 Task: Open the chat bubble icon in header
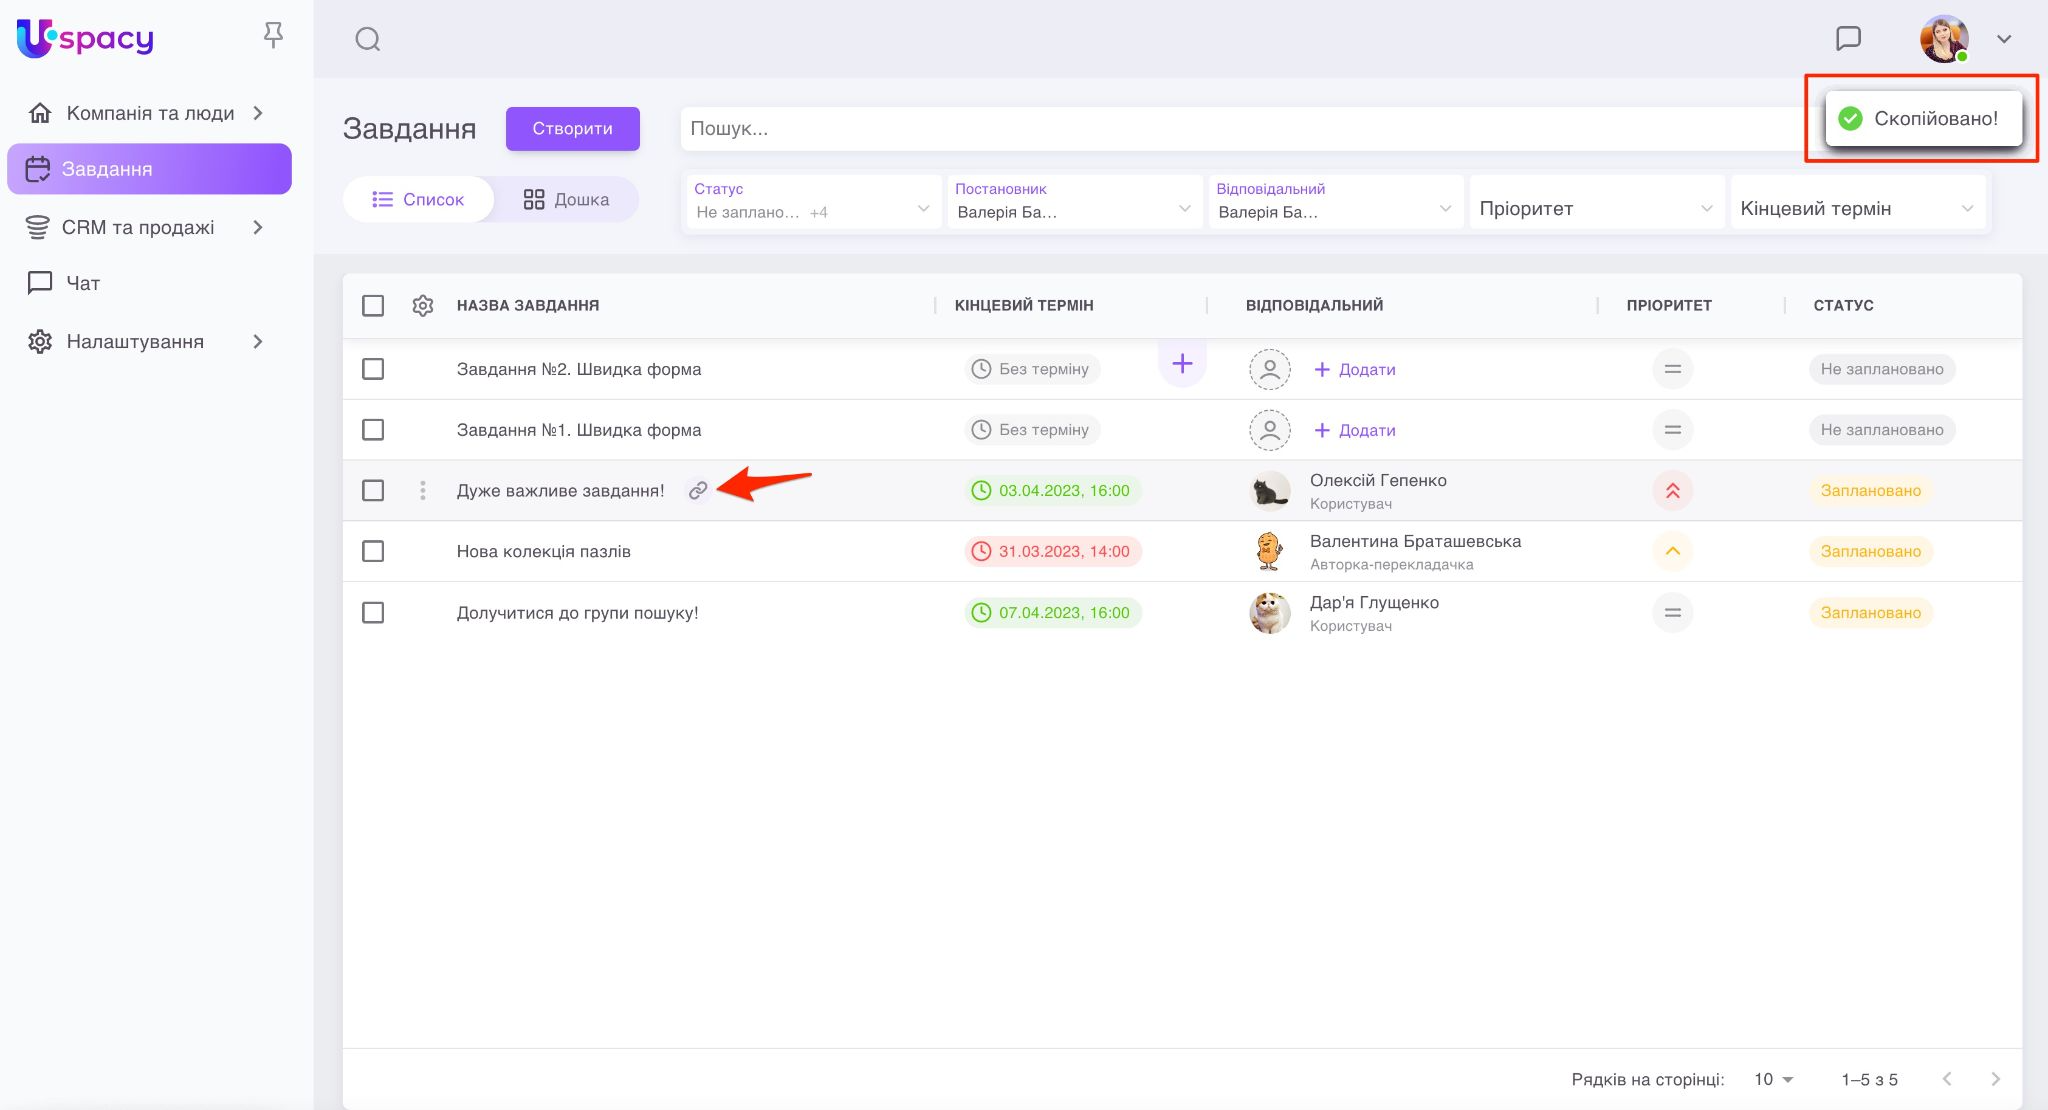pos(1848,38)
